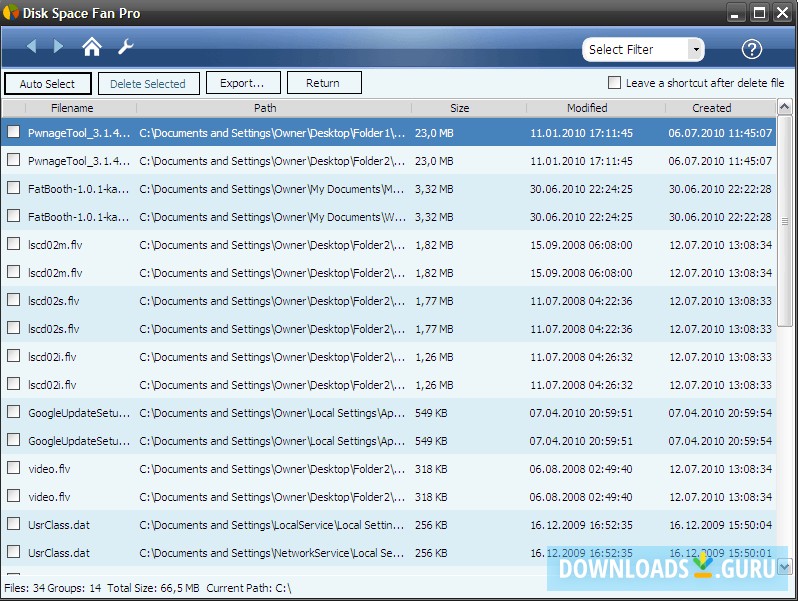The width and height of the screenshot is (798, 601).
Task: Go back with the left arrow icon
Action: coord(32,46)
